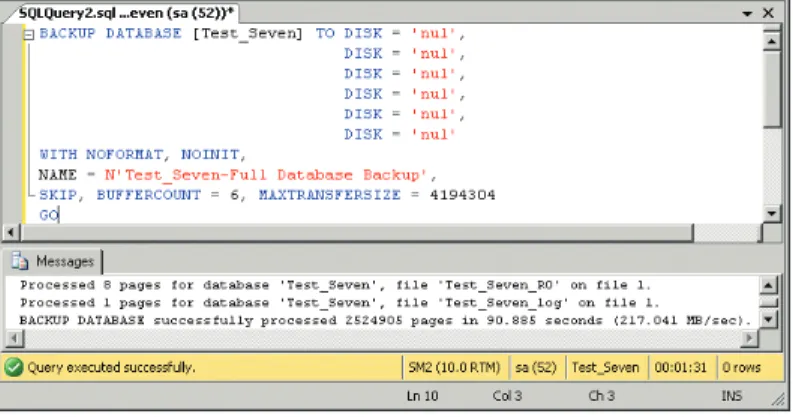This screenshot has height=417, width=793.
Task: Click the '00:01:31' elapsed time entry
Action: click(x=680, y=367)
